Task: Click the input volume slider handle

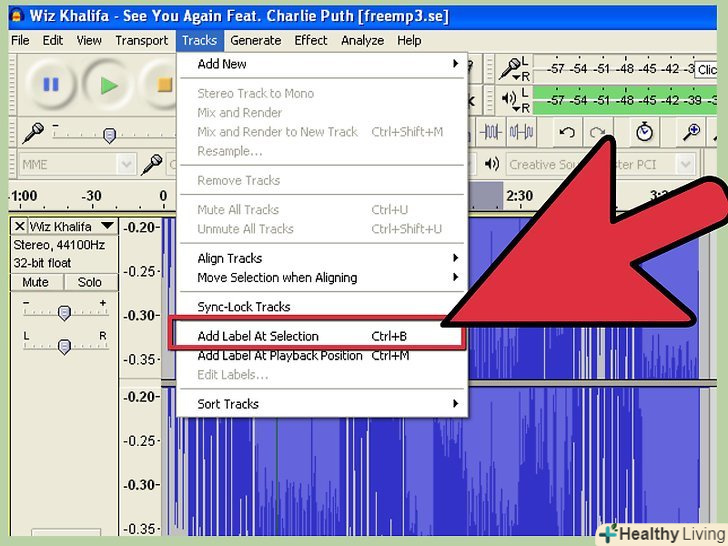Action: pyautogui.click(x=109, y=136)
